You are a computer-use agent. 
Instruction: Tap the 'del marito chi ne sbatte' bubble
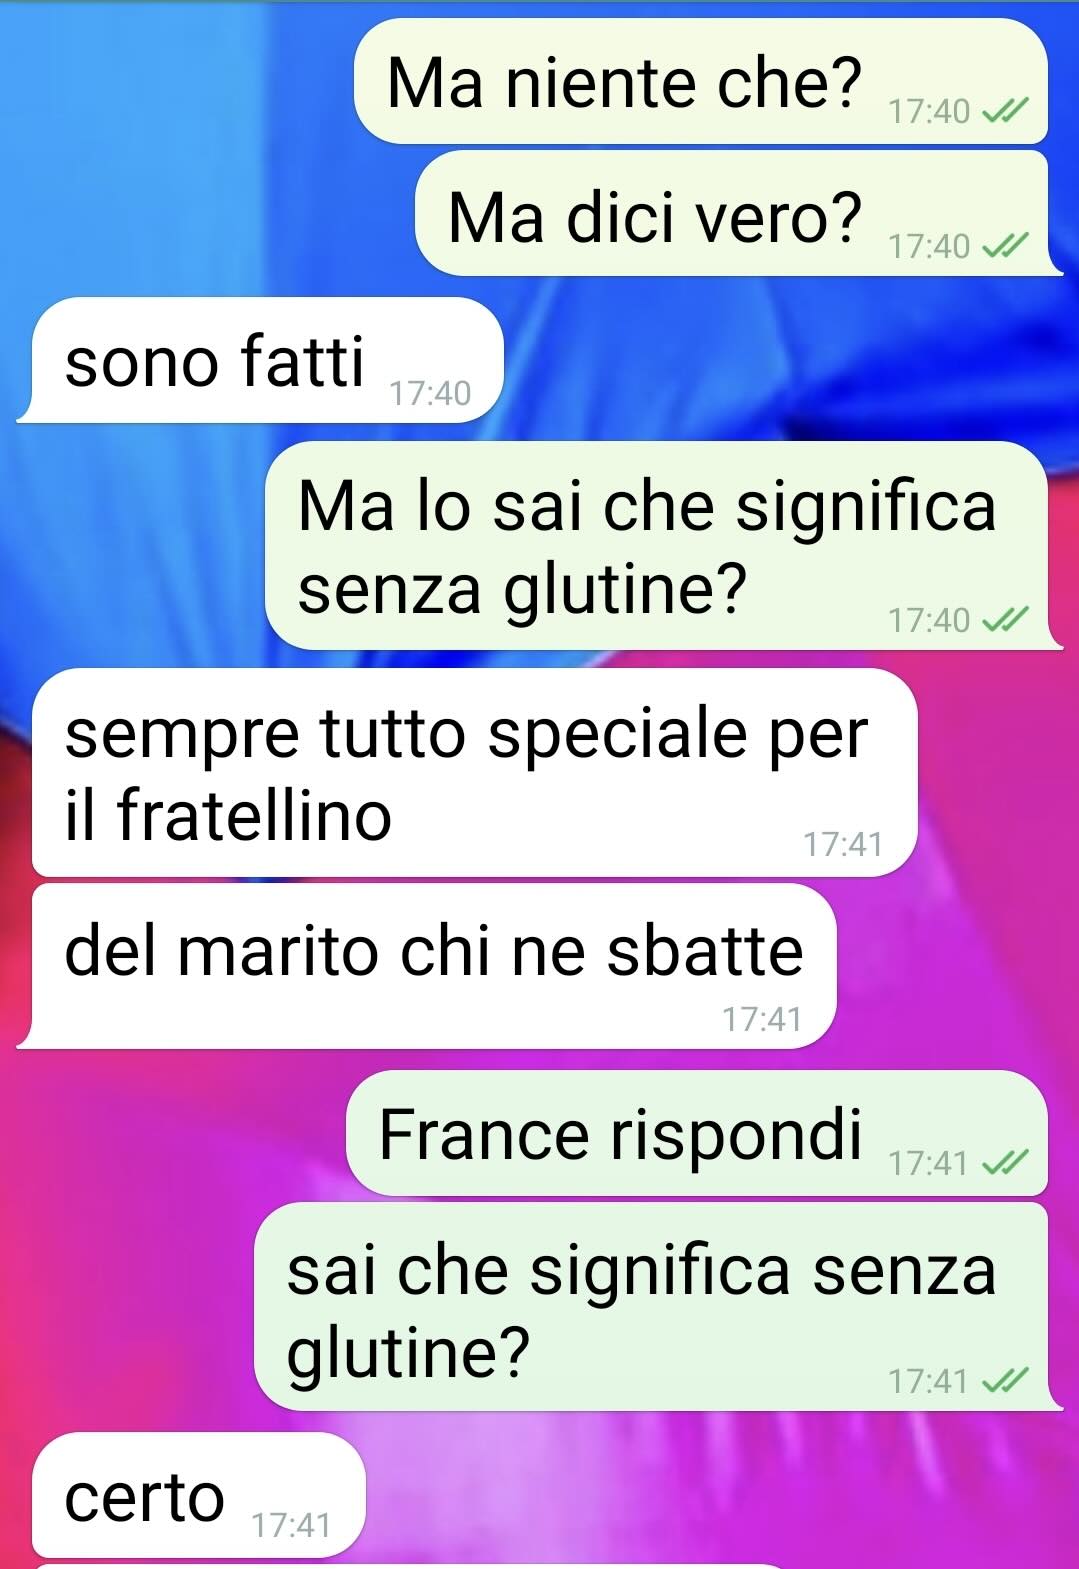click(427, 967)
